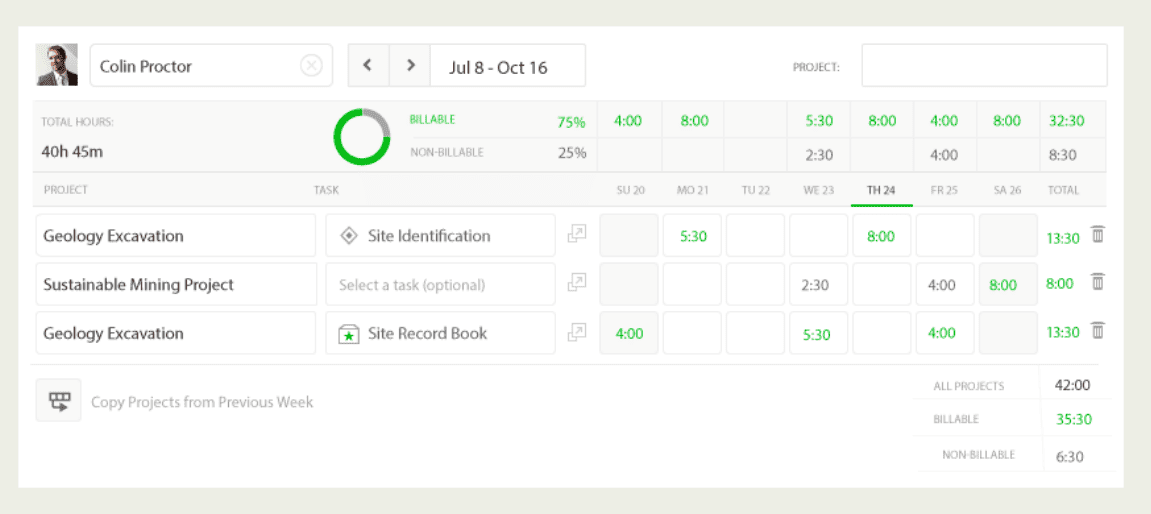
Task: Open expand icon next to Site Record Book
Action: 576,333
